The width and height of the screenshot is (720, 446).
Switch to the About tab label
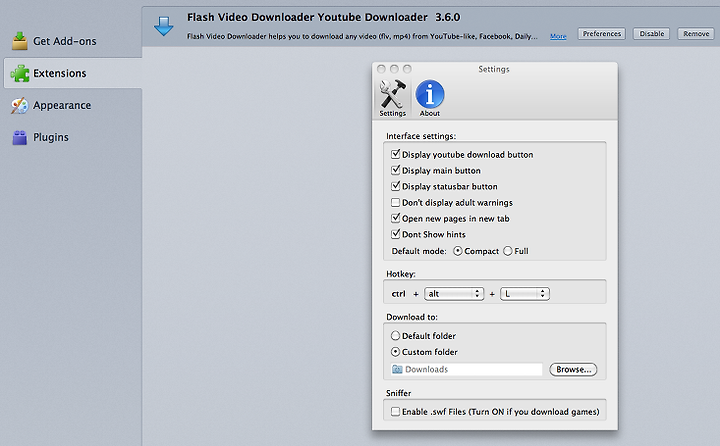(430, 113)
